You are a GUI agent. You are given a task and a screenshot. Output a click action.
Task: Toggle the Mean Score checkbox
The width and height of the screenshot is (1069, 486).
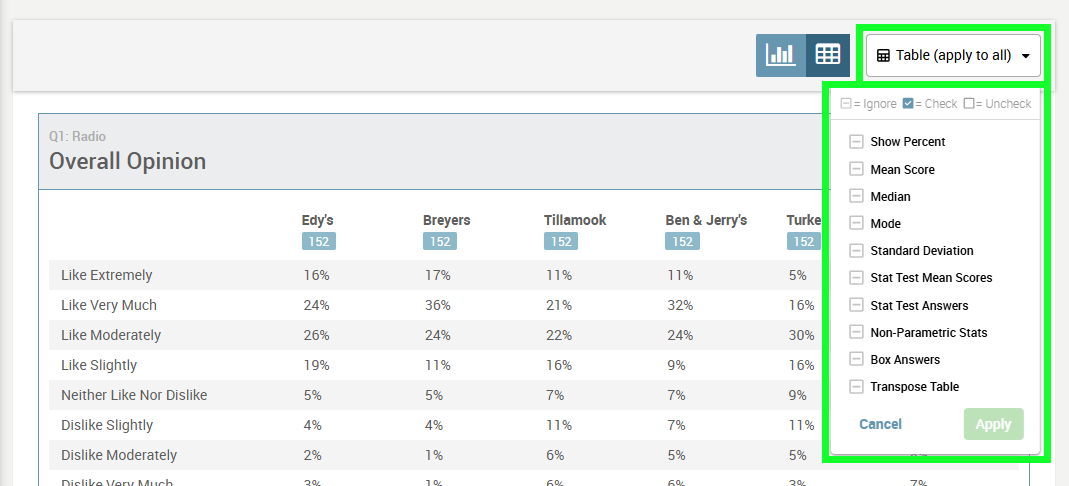pos(856,169)
